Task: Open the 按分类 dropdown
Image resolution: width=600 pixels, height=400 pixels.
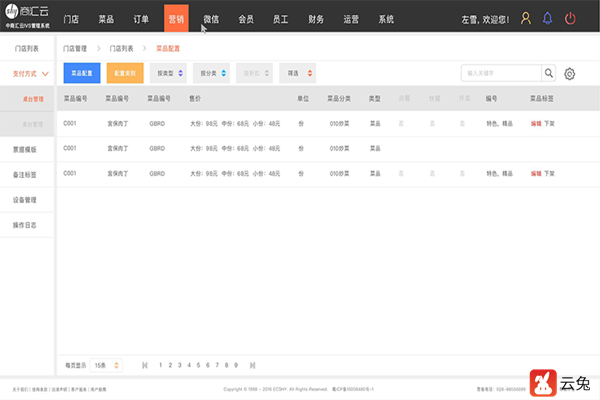Action: [x=211, y=73]
